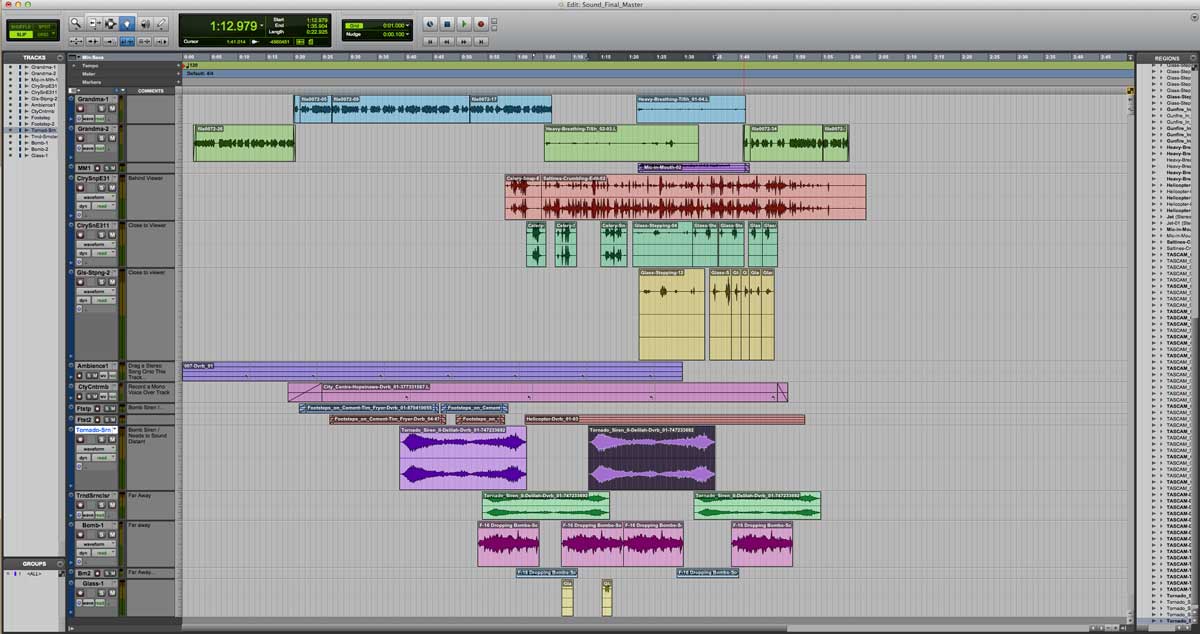Enable Spot edit mode
This screenshot has width=1200, height=634.
coord(44,26)
